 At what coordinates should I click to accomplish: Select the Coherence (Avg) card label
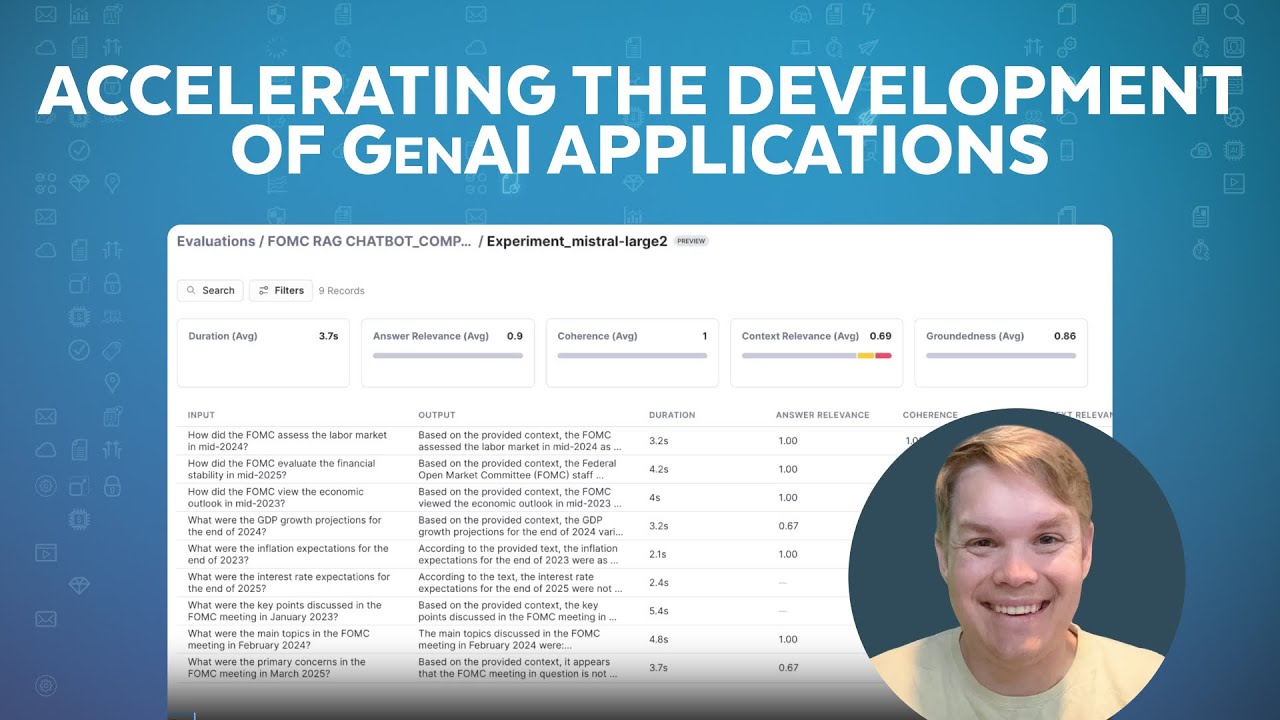pos(597,336)
